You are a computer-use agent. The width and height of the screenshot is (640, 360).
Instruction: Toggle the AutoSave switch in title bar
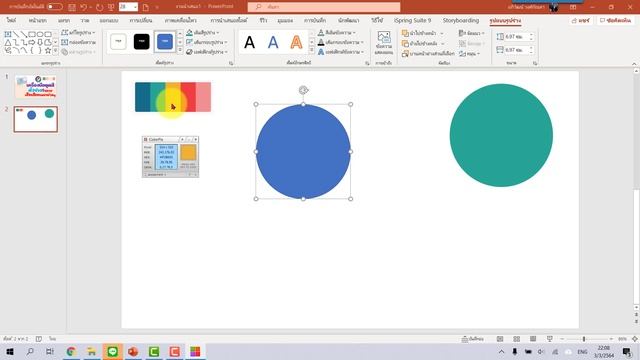coord(55,7)
